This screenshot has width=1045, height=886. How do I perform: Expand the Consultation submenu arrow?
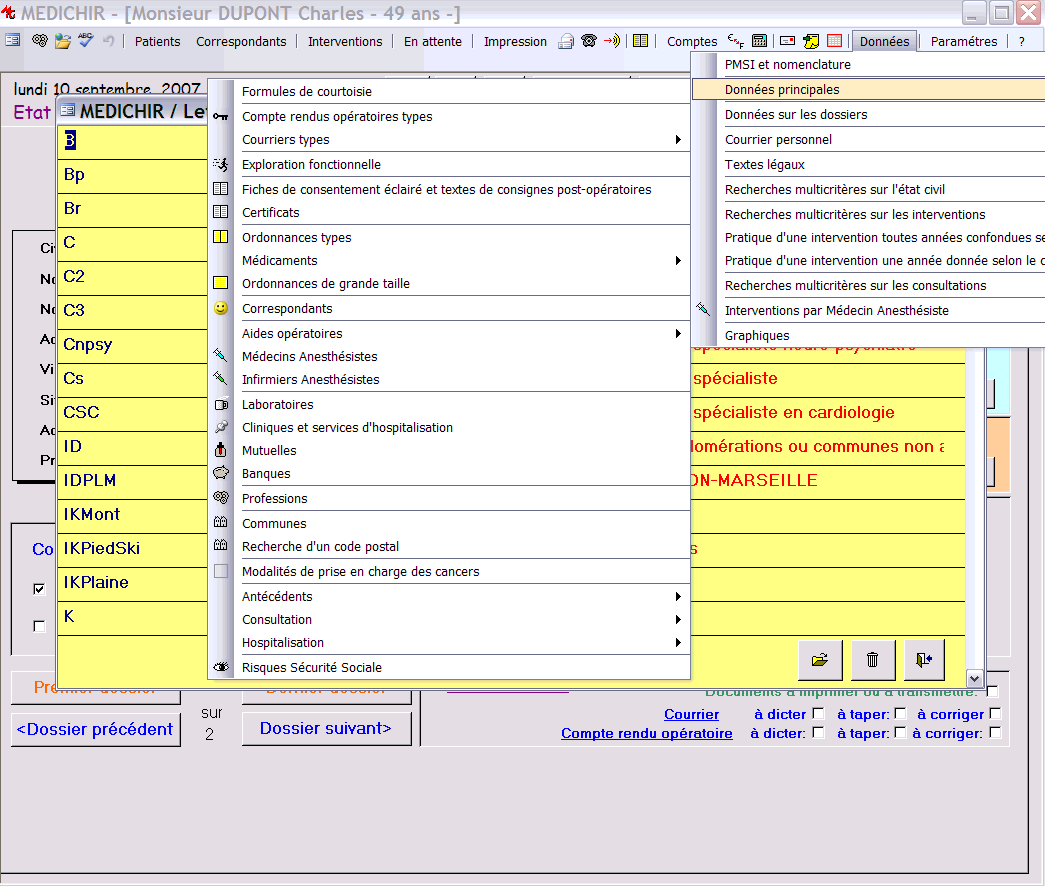(678, 619)
